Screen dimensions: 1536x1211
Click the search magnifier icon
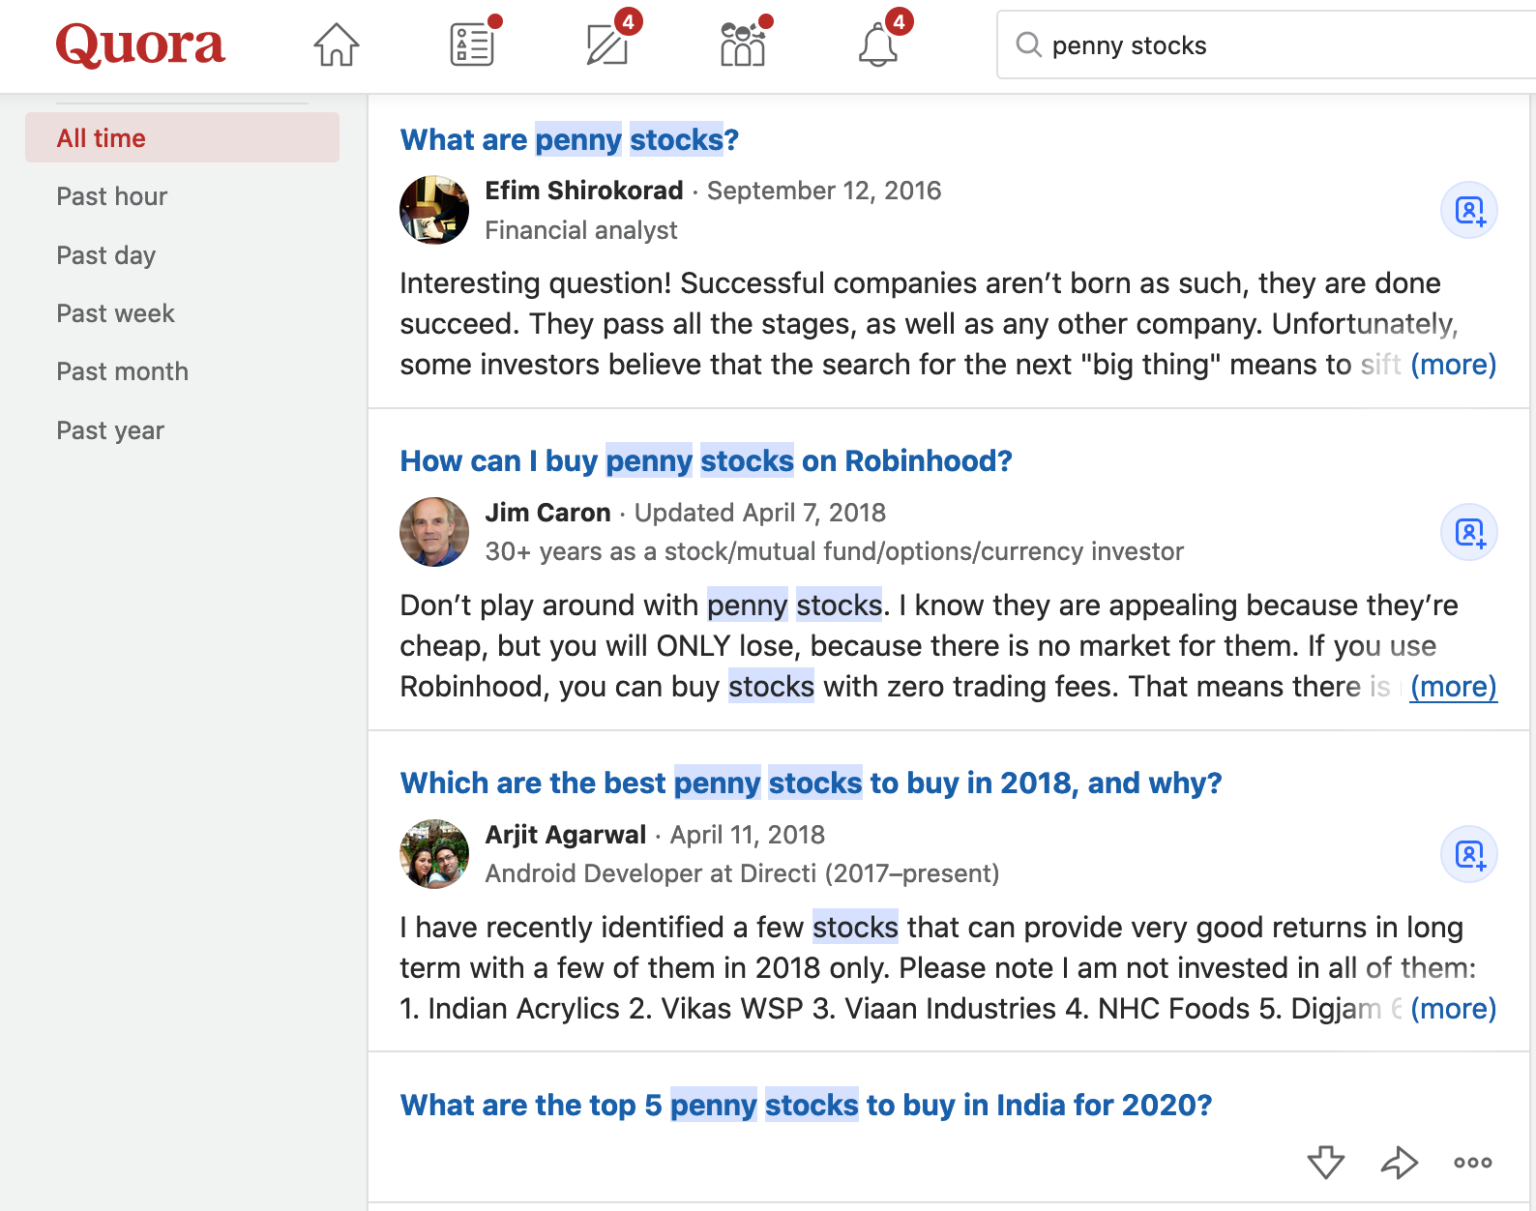(x=1029, y=45)
